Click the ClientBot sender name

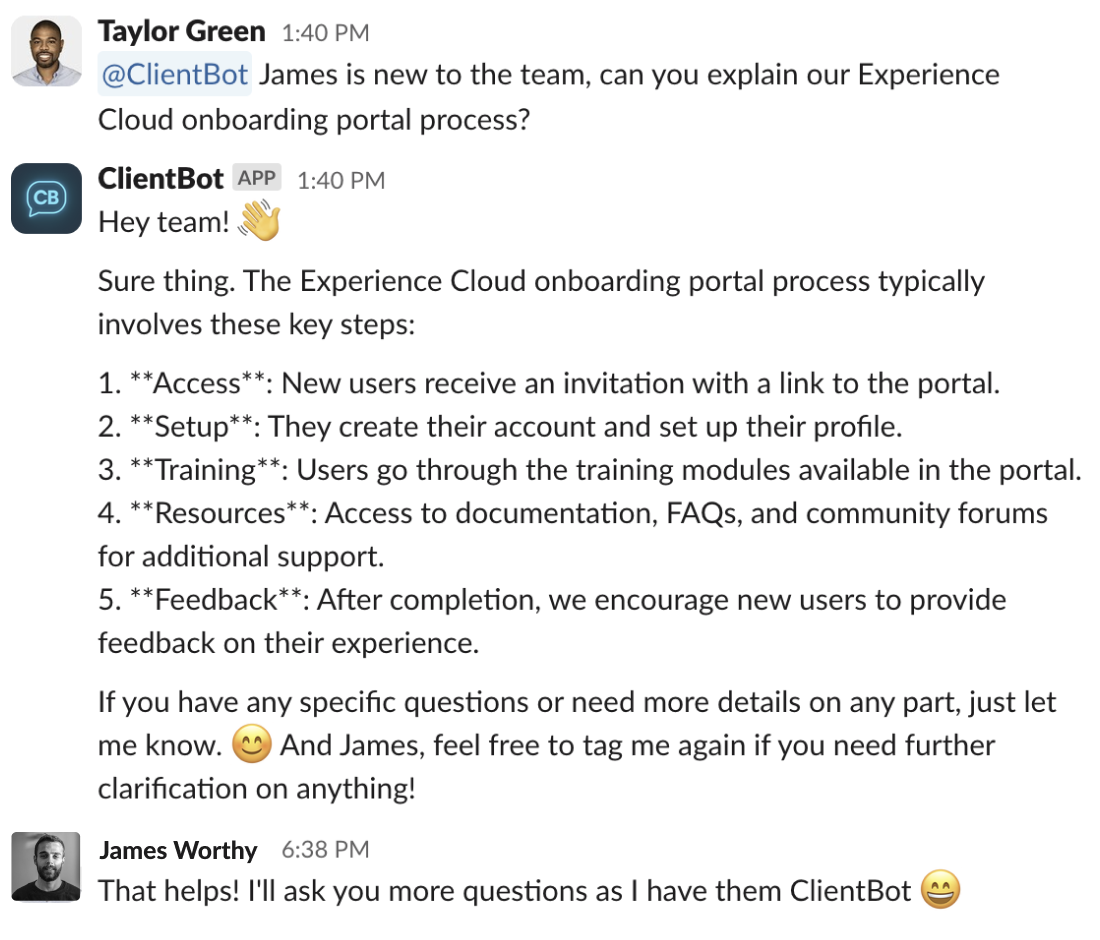coord(161,179)
